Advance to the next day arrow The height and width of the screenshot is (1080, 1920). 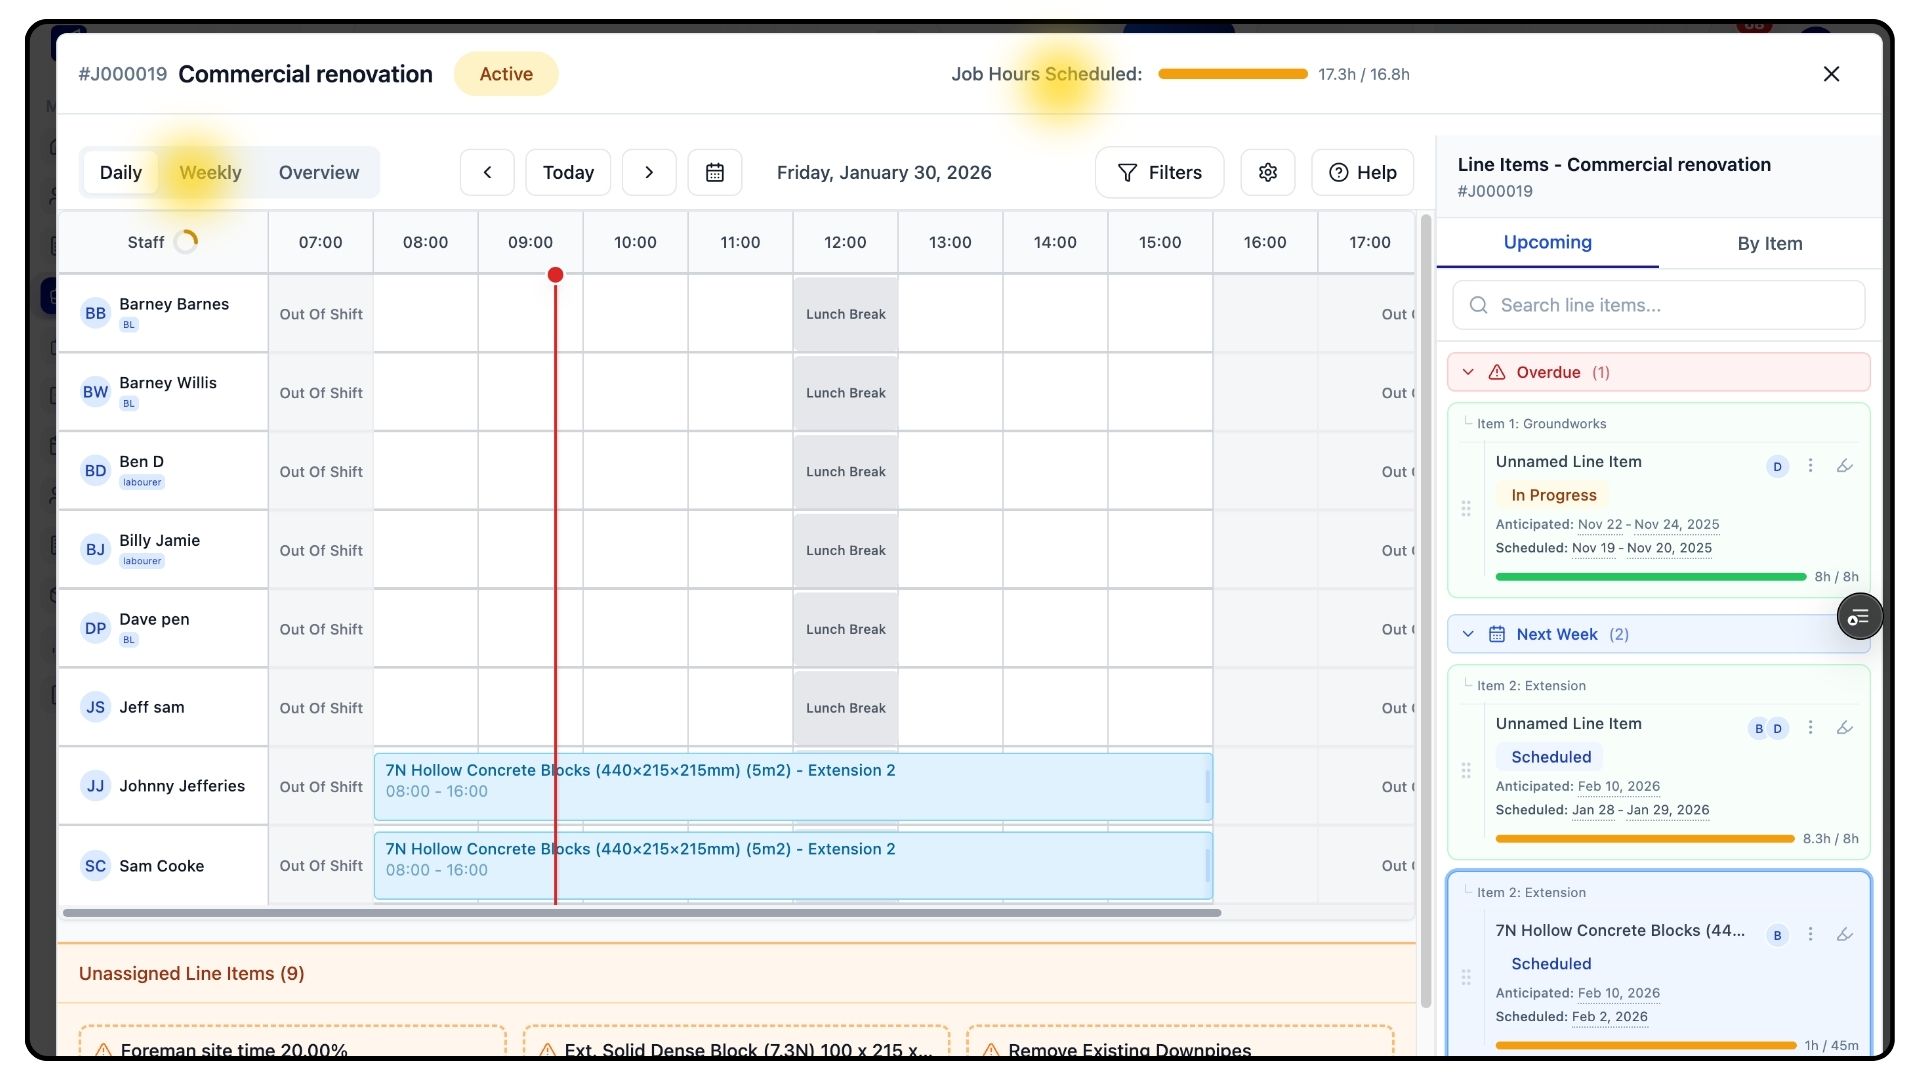click(649, 172)
